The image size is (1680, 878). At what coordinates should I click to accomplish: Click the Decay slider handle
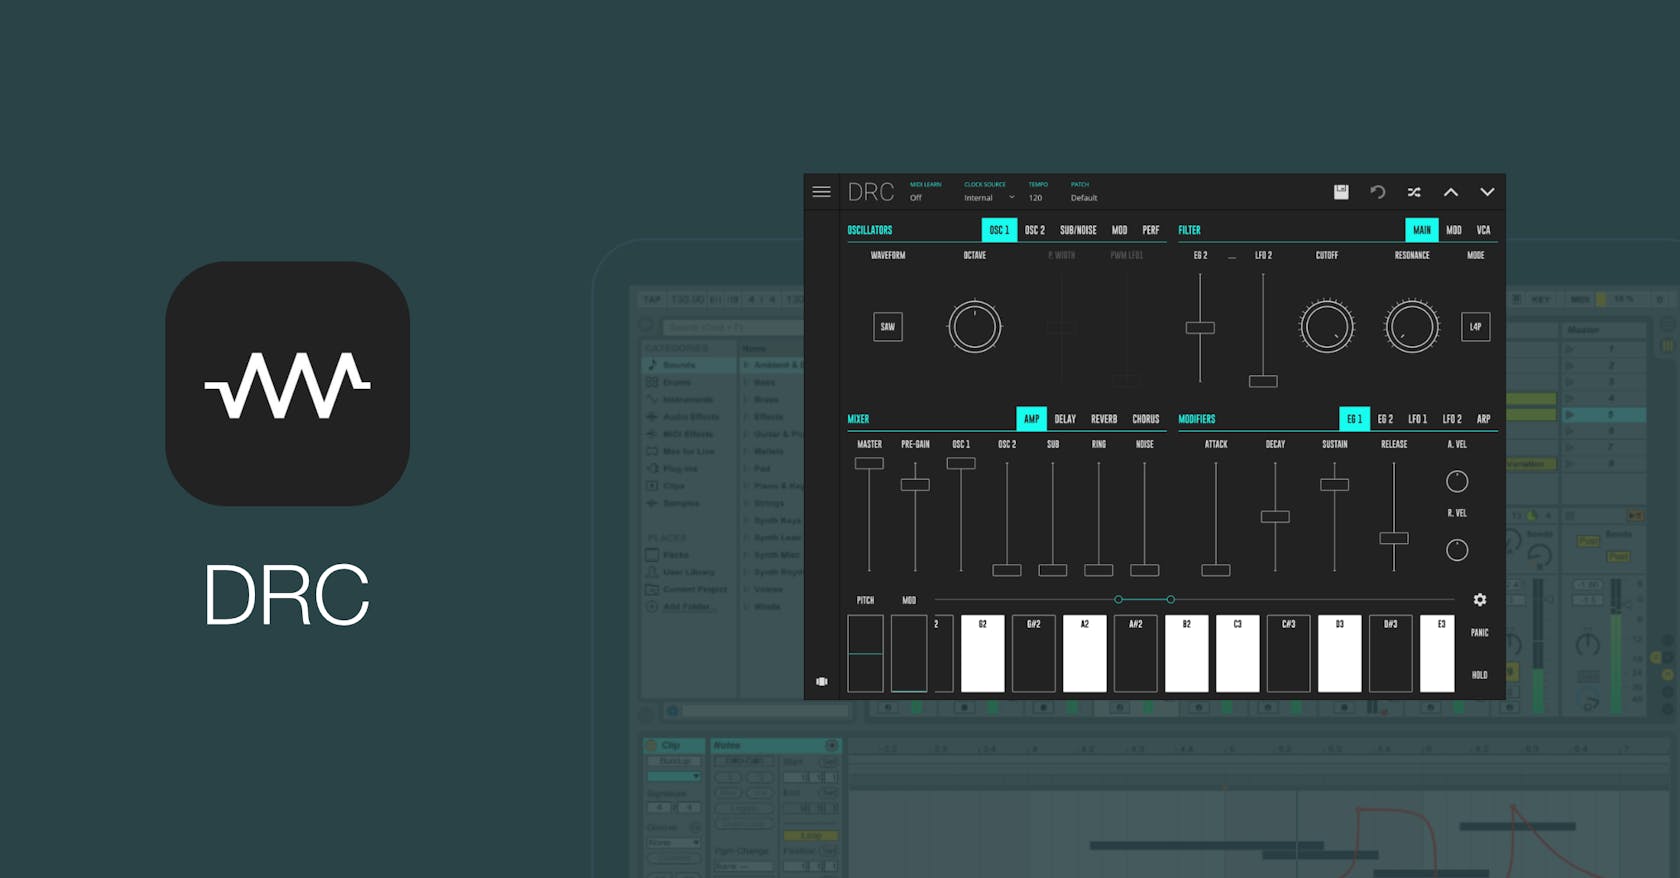pos(1275,517)
